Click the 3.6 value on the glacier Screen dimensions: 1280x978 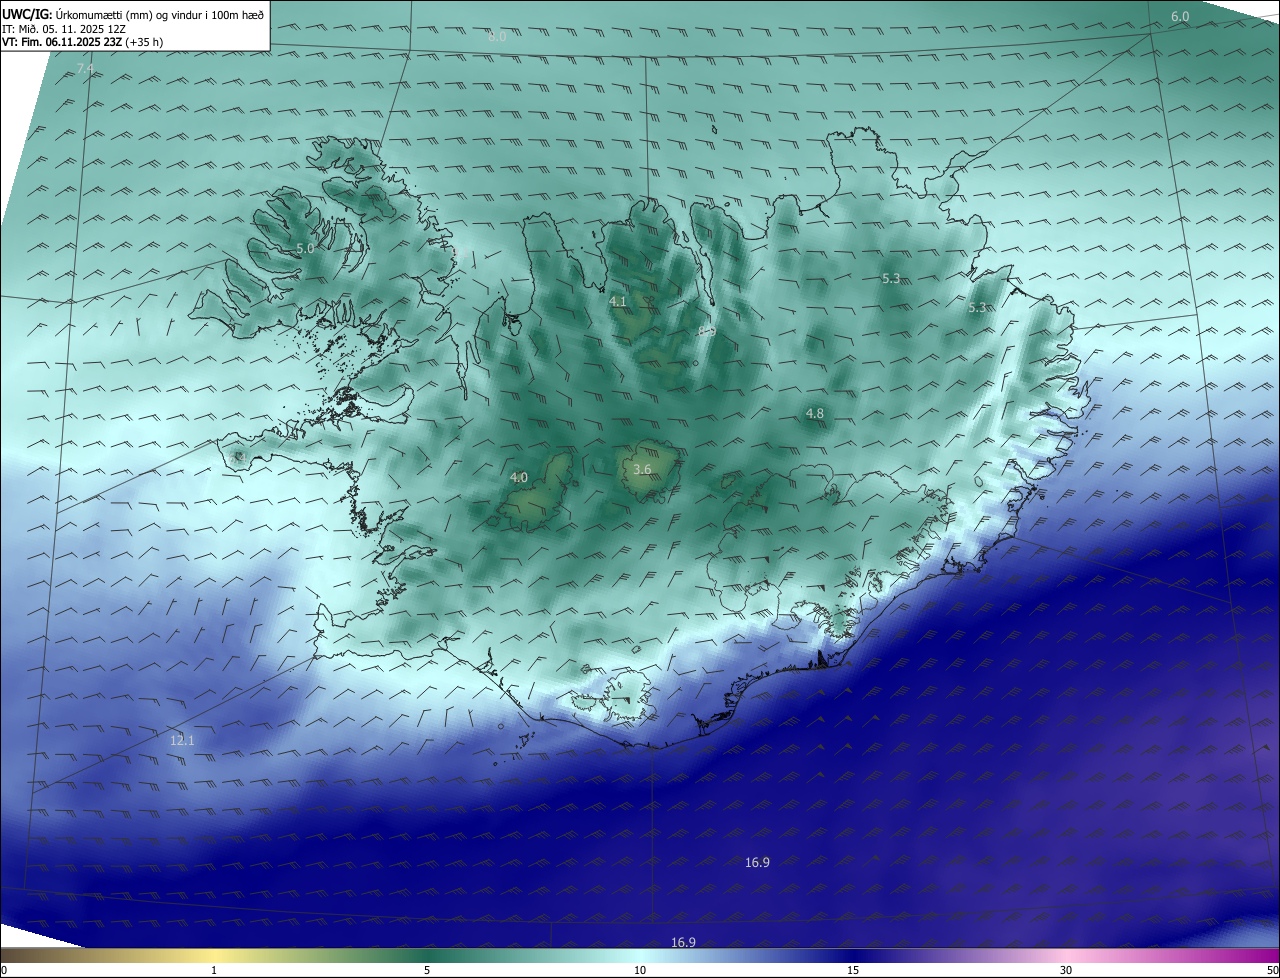tap(642, 470)
